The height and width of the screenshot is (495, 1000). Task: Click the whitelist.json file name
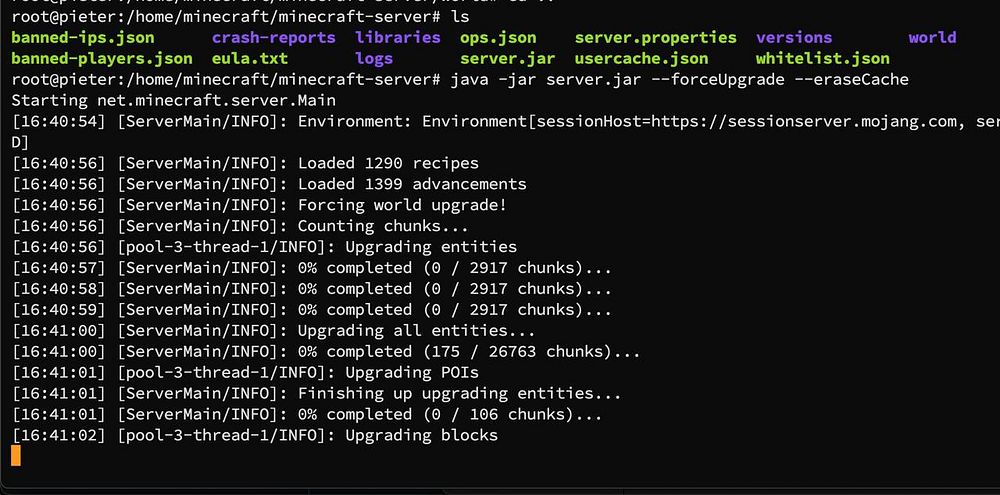coord(823,59)
